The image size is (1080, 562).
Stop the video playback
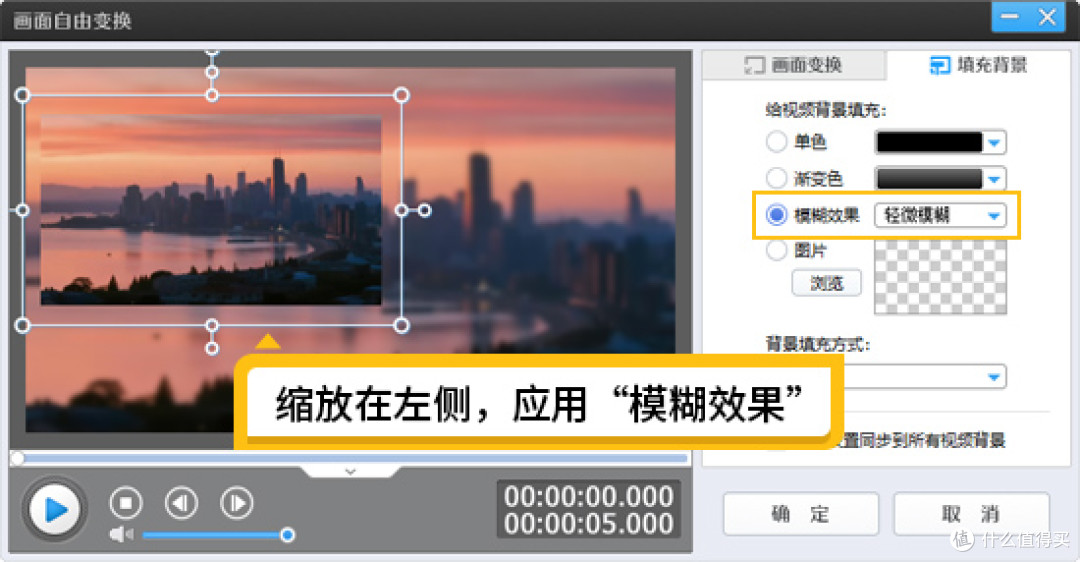[126, 503]
